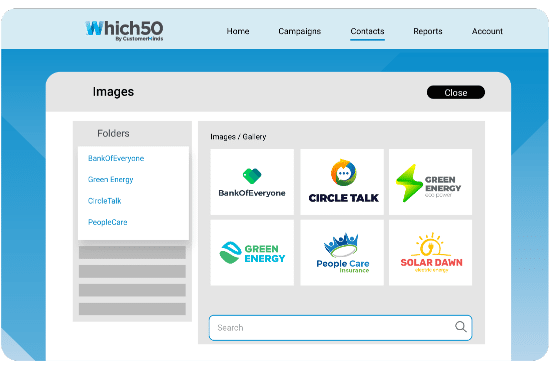Open the Home menu

click(x=238, y=31)
